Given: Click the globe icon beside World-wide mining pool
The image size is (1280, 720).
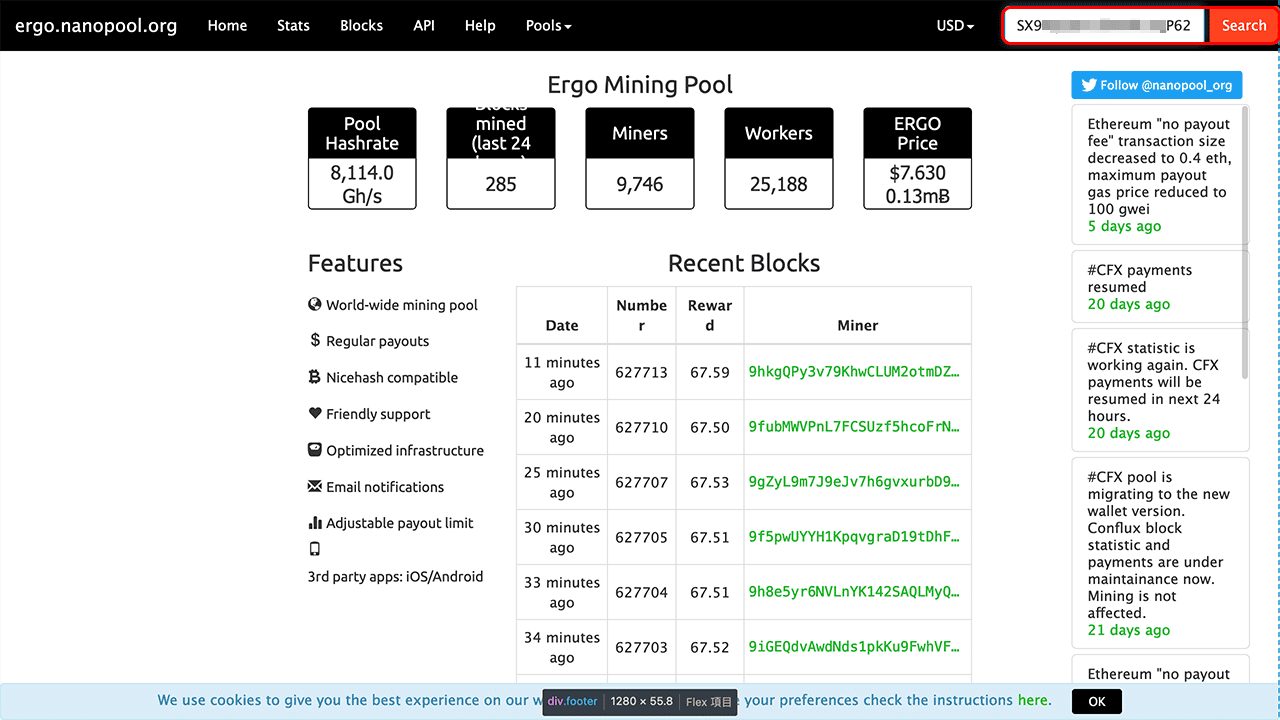Looking at the screenshot, I should 315,304.
